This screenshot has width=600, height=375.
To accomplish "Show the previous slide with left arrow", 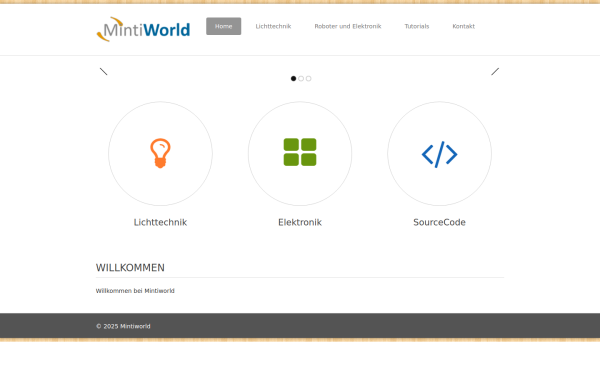I will (x=103, y=72).
